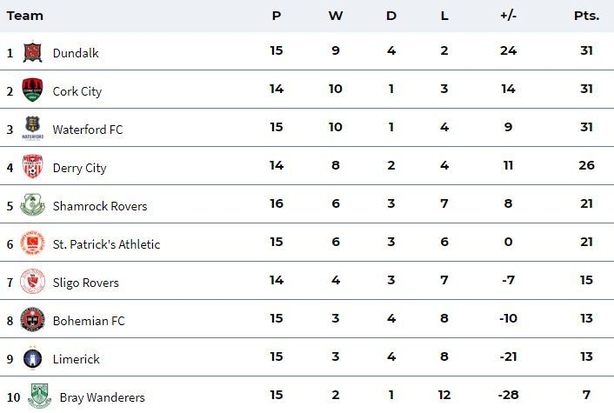Click the St. Patrick's Athletic crest

[33, 243]
